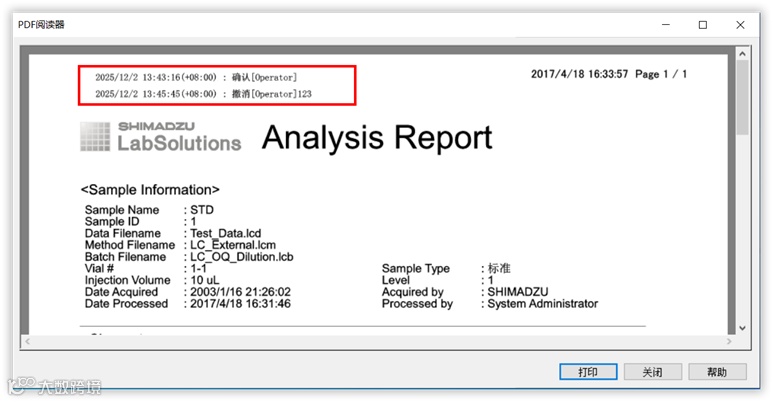Click the Sample Type value 标准
773x402 pixels.
click(499, 268)
